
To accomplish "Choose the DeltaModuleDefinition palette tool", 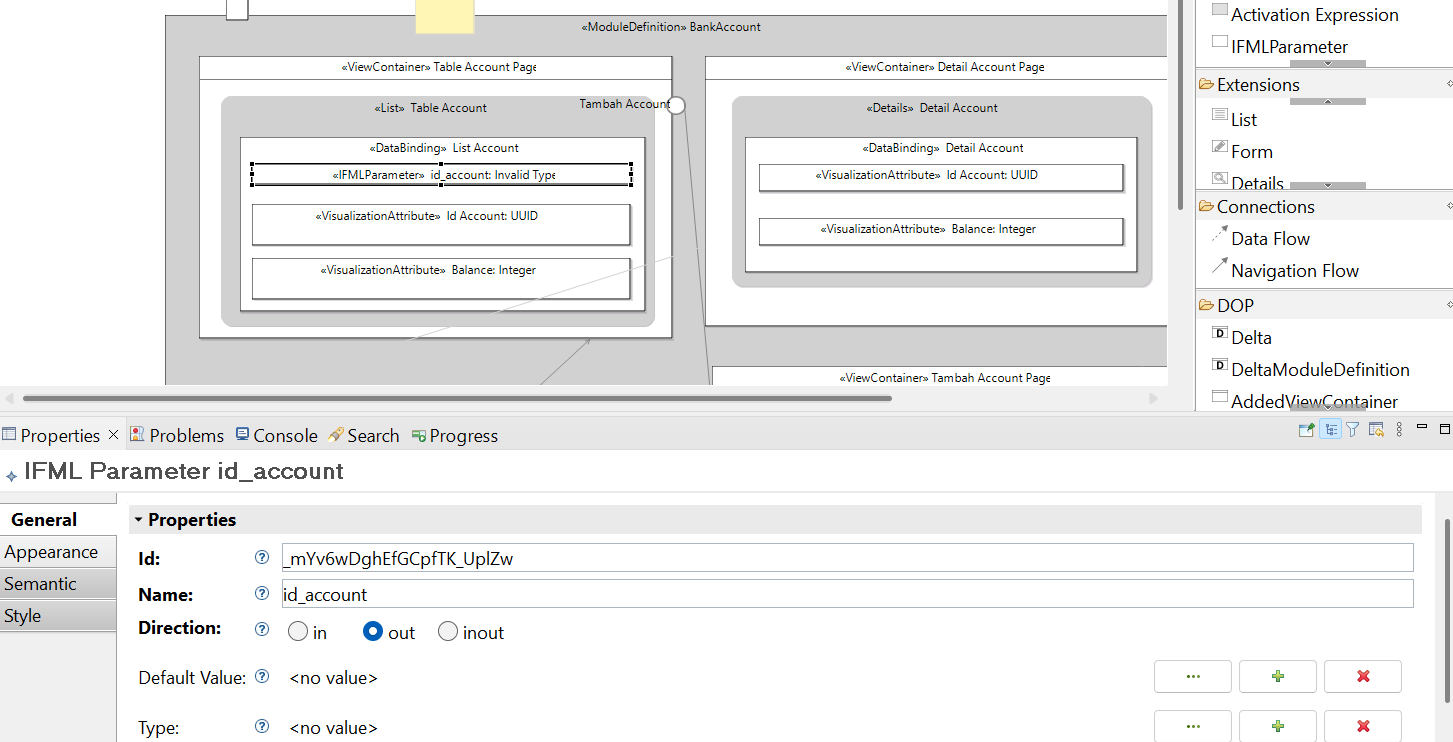I will [1310, 369].
